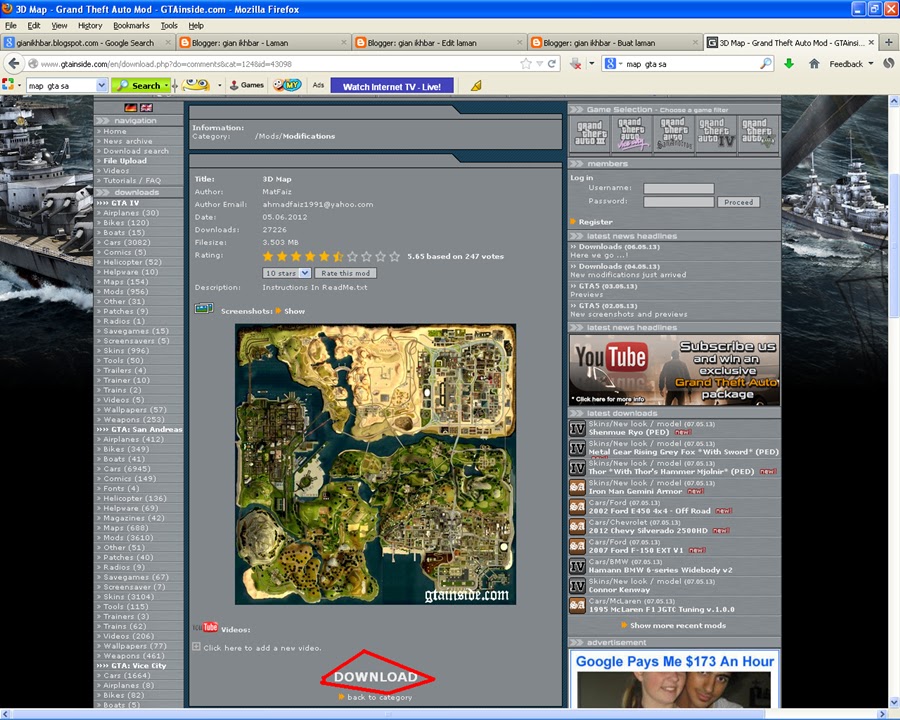Click the Firefox URL address bar
900x720 pixels.
(276, 64)
